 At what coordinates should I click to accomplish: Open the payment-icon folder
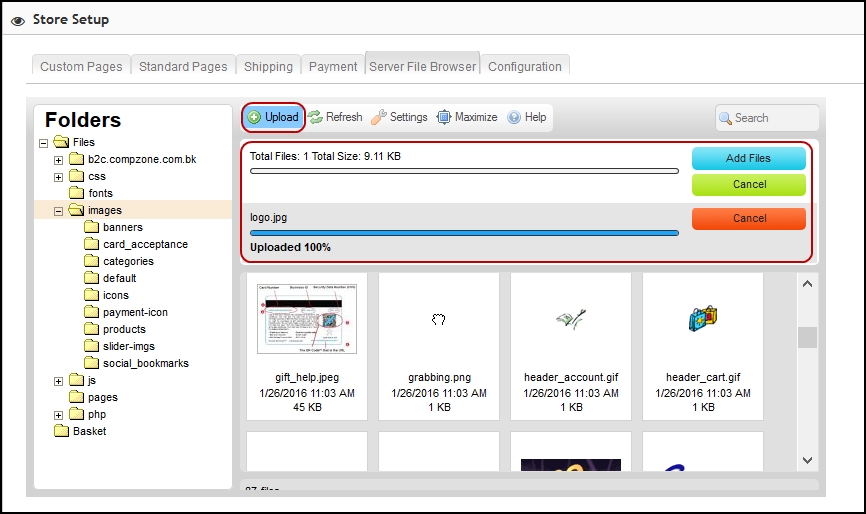coord(135,312)
